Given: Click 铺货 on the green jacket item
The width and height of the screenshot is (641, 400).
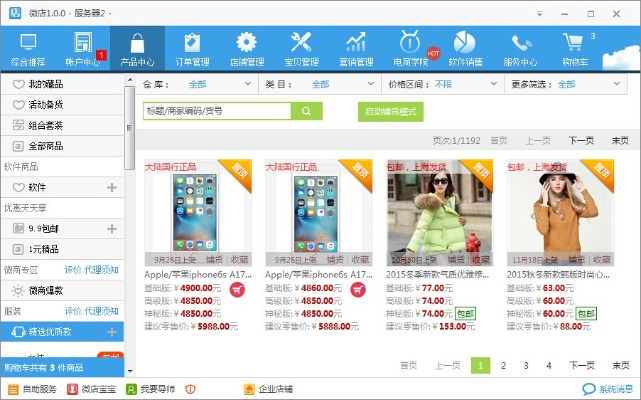Looking at the screenshot, I should (456, 259).
